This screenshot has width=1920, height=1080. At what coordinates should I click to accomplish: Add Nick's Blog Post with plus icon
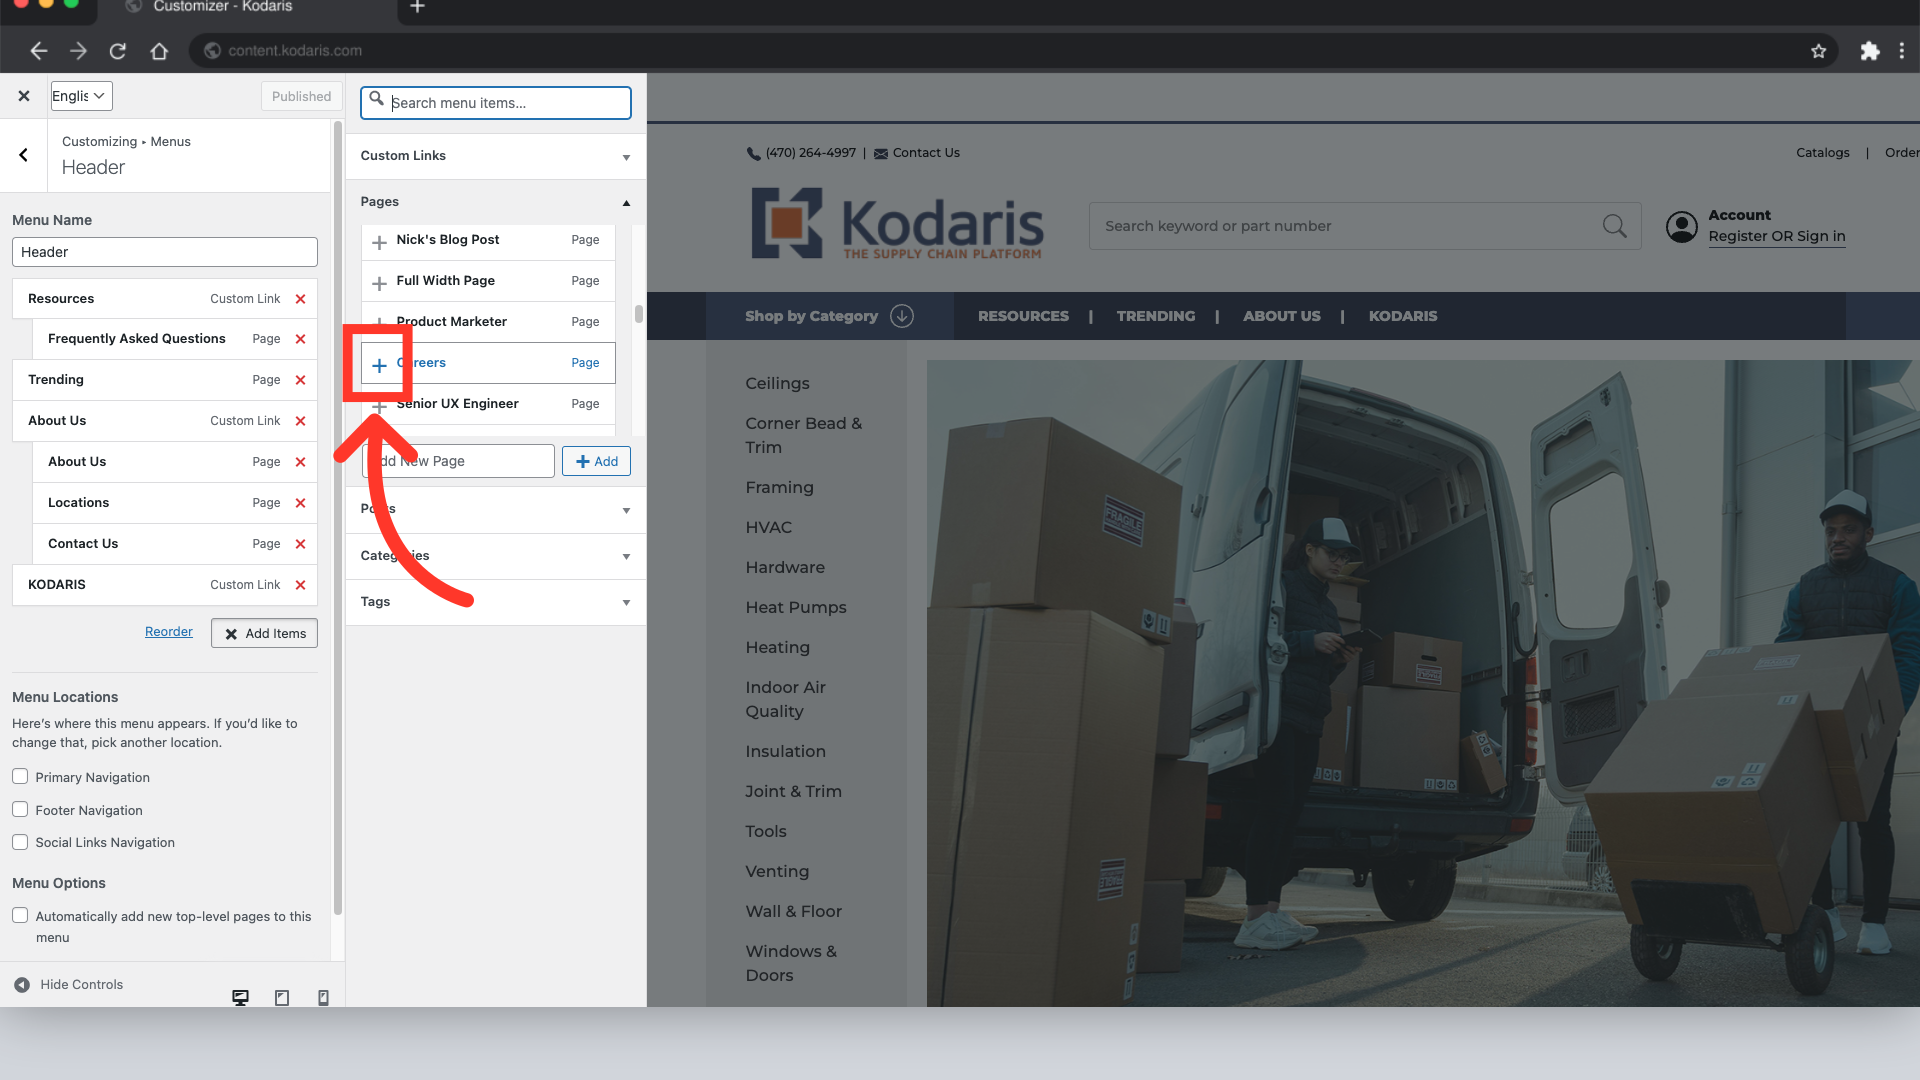[x=379, y=242]
